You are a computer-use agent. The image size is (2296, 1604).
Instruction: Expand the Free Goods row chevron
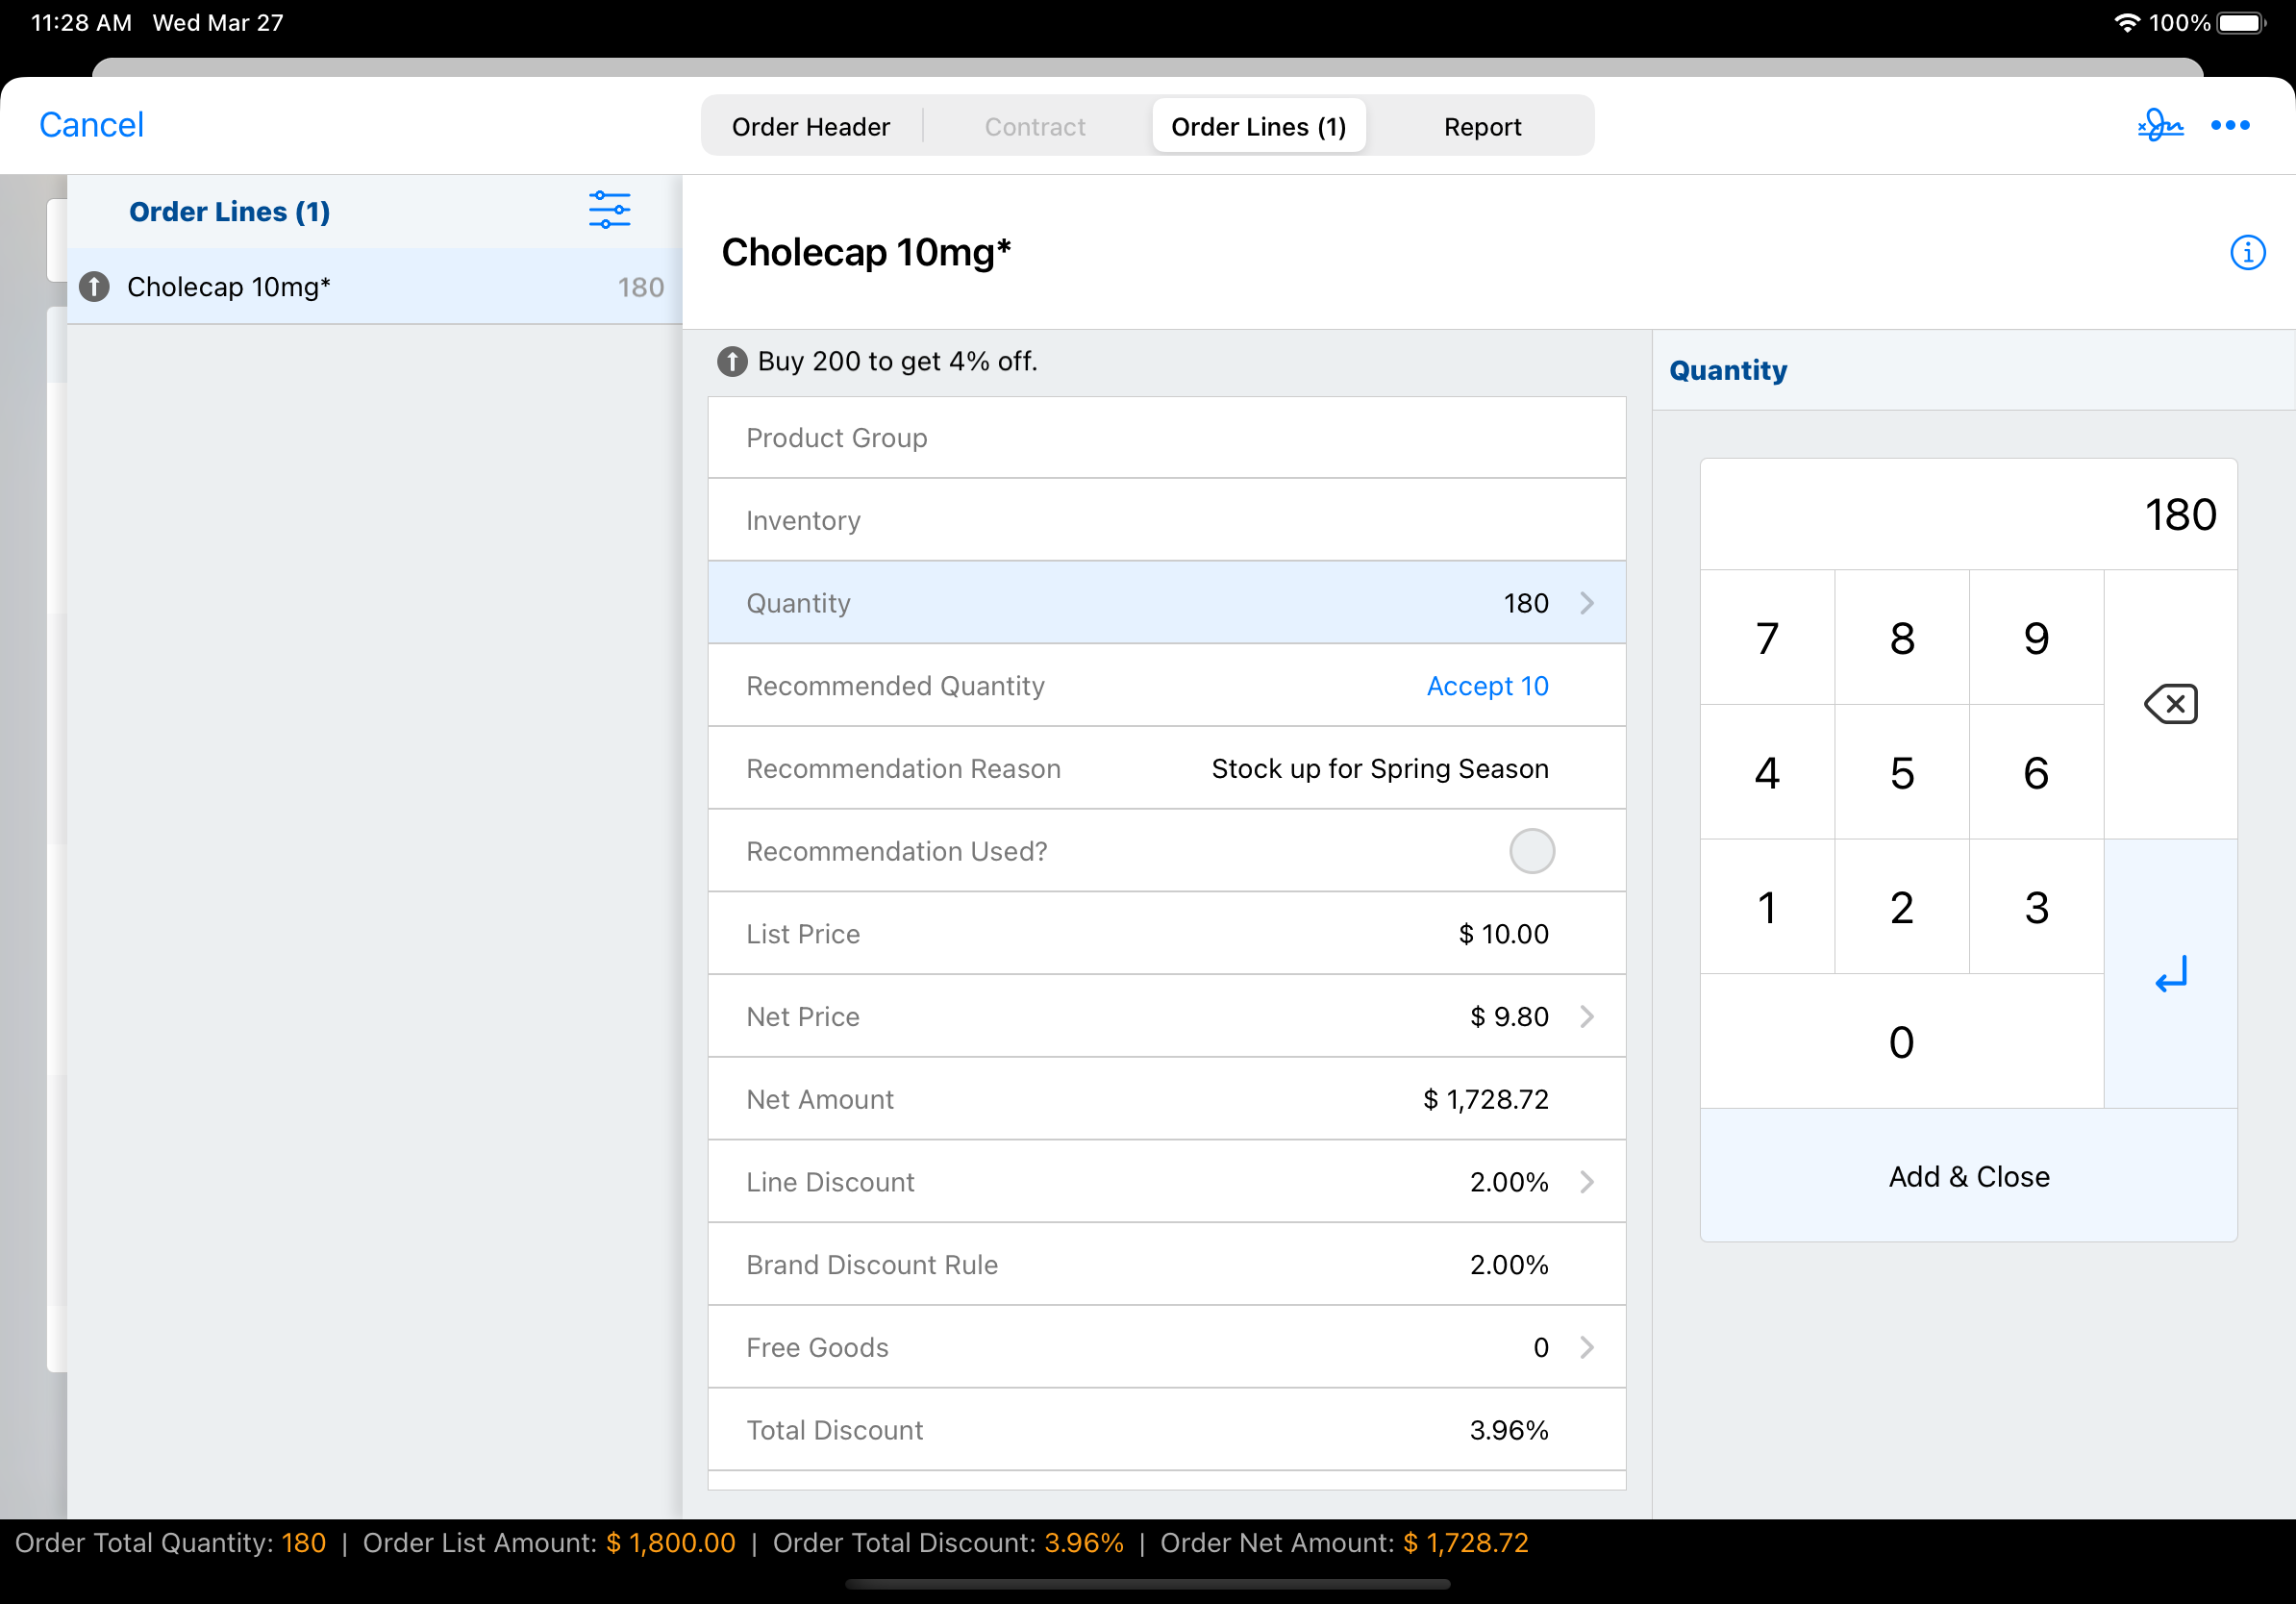tap(1587, 1347)
